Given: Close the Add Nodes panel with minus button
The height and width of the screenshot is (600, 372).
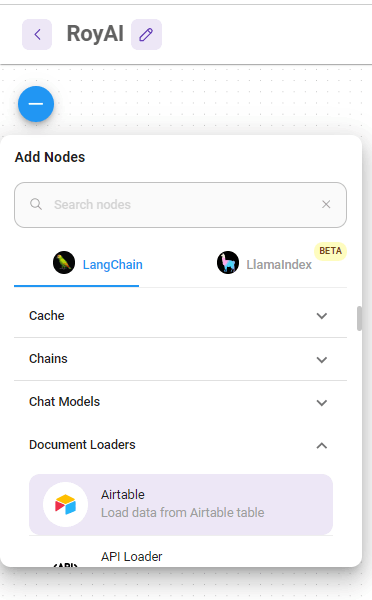Looking at the screenshot, I should tap(36, 104).
